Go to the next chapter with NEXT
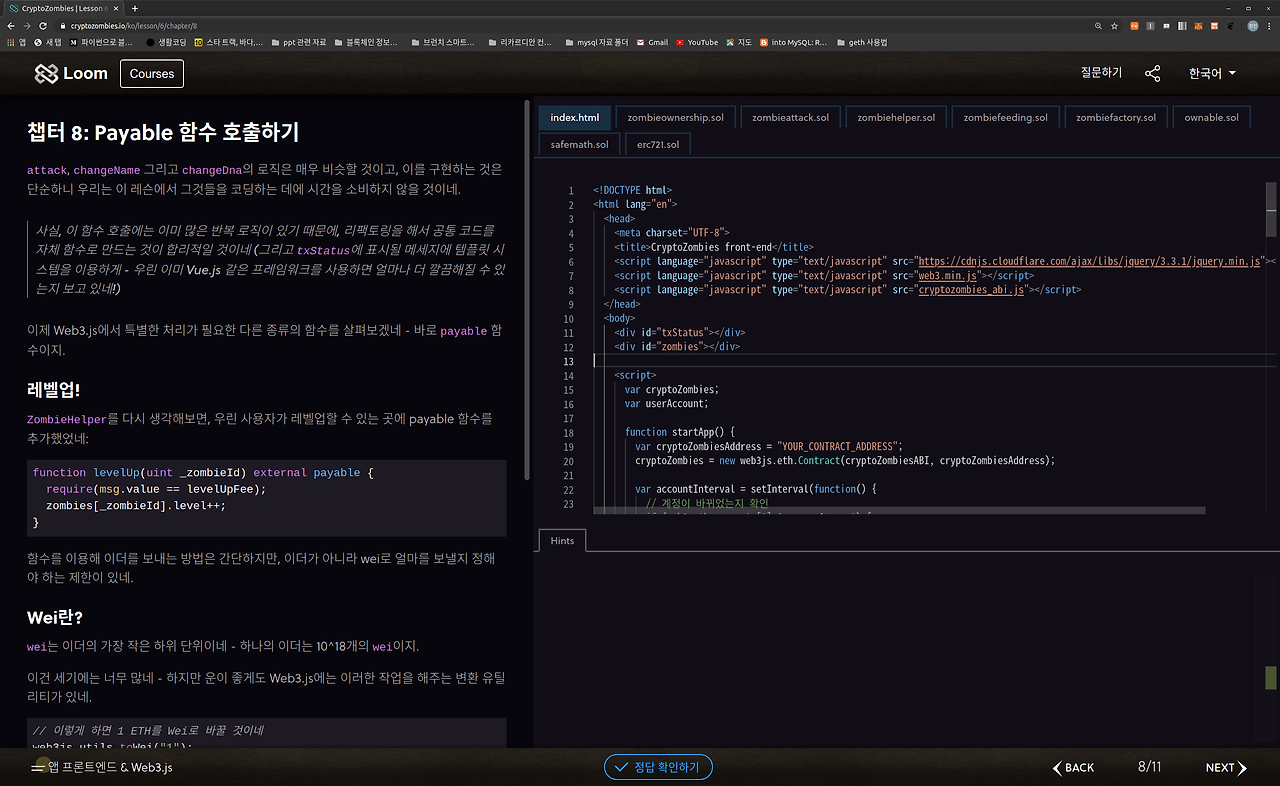Image resolution: width=1280 pixels, height=786 pixels. click(1225, 767)
